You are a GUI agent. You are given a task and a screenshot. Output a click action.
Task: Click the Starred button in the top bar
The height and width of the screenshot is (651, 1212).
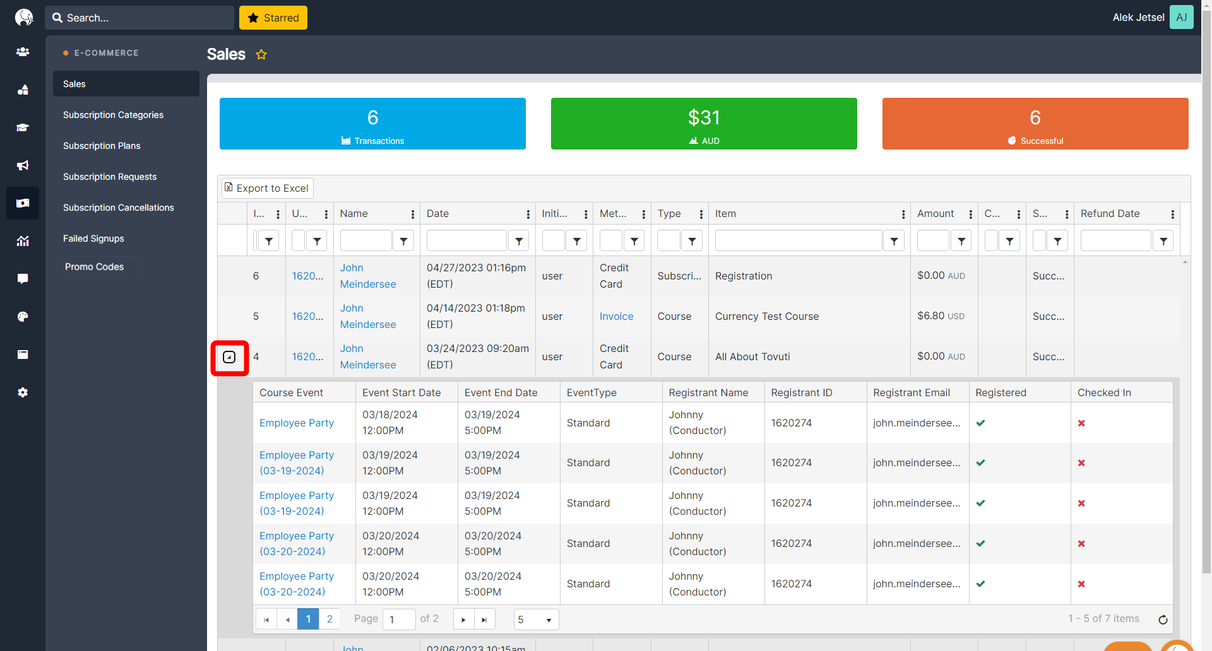[x=273, y=18]
